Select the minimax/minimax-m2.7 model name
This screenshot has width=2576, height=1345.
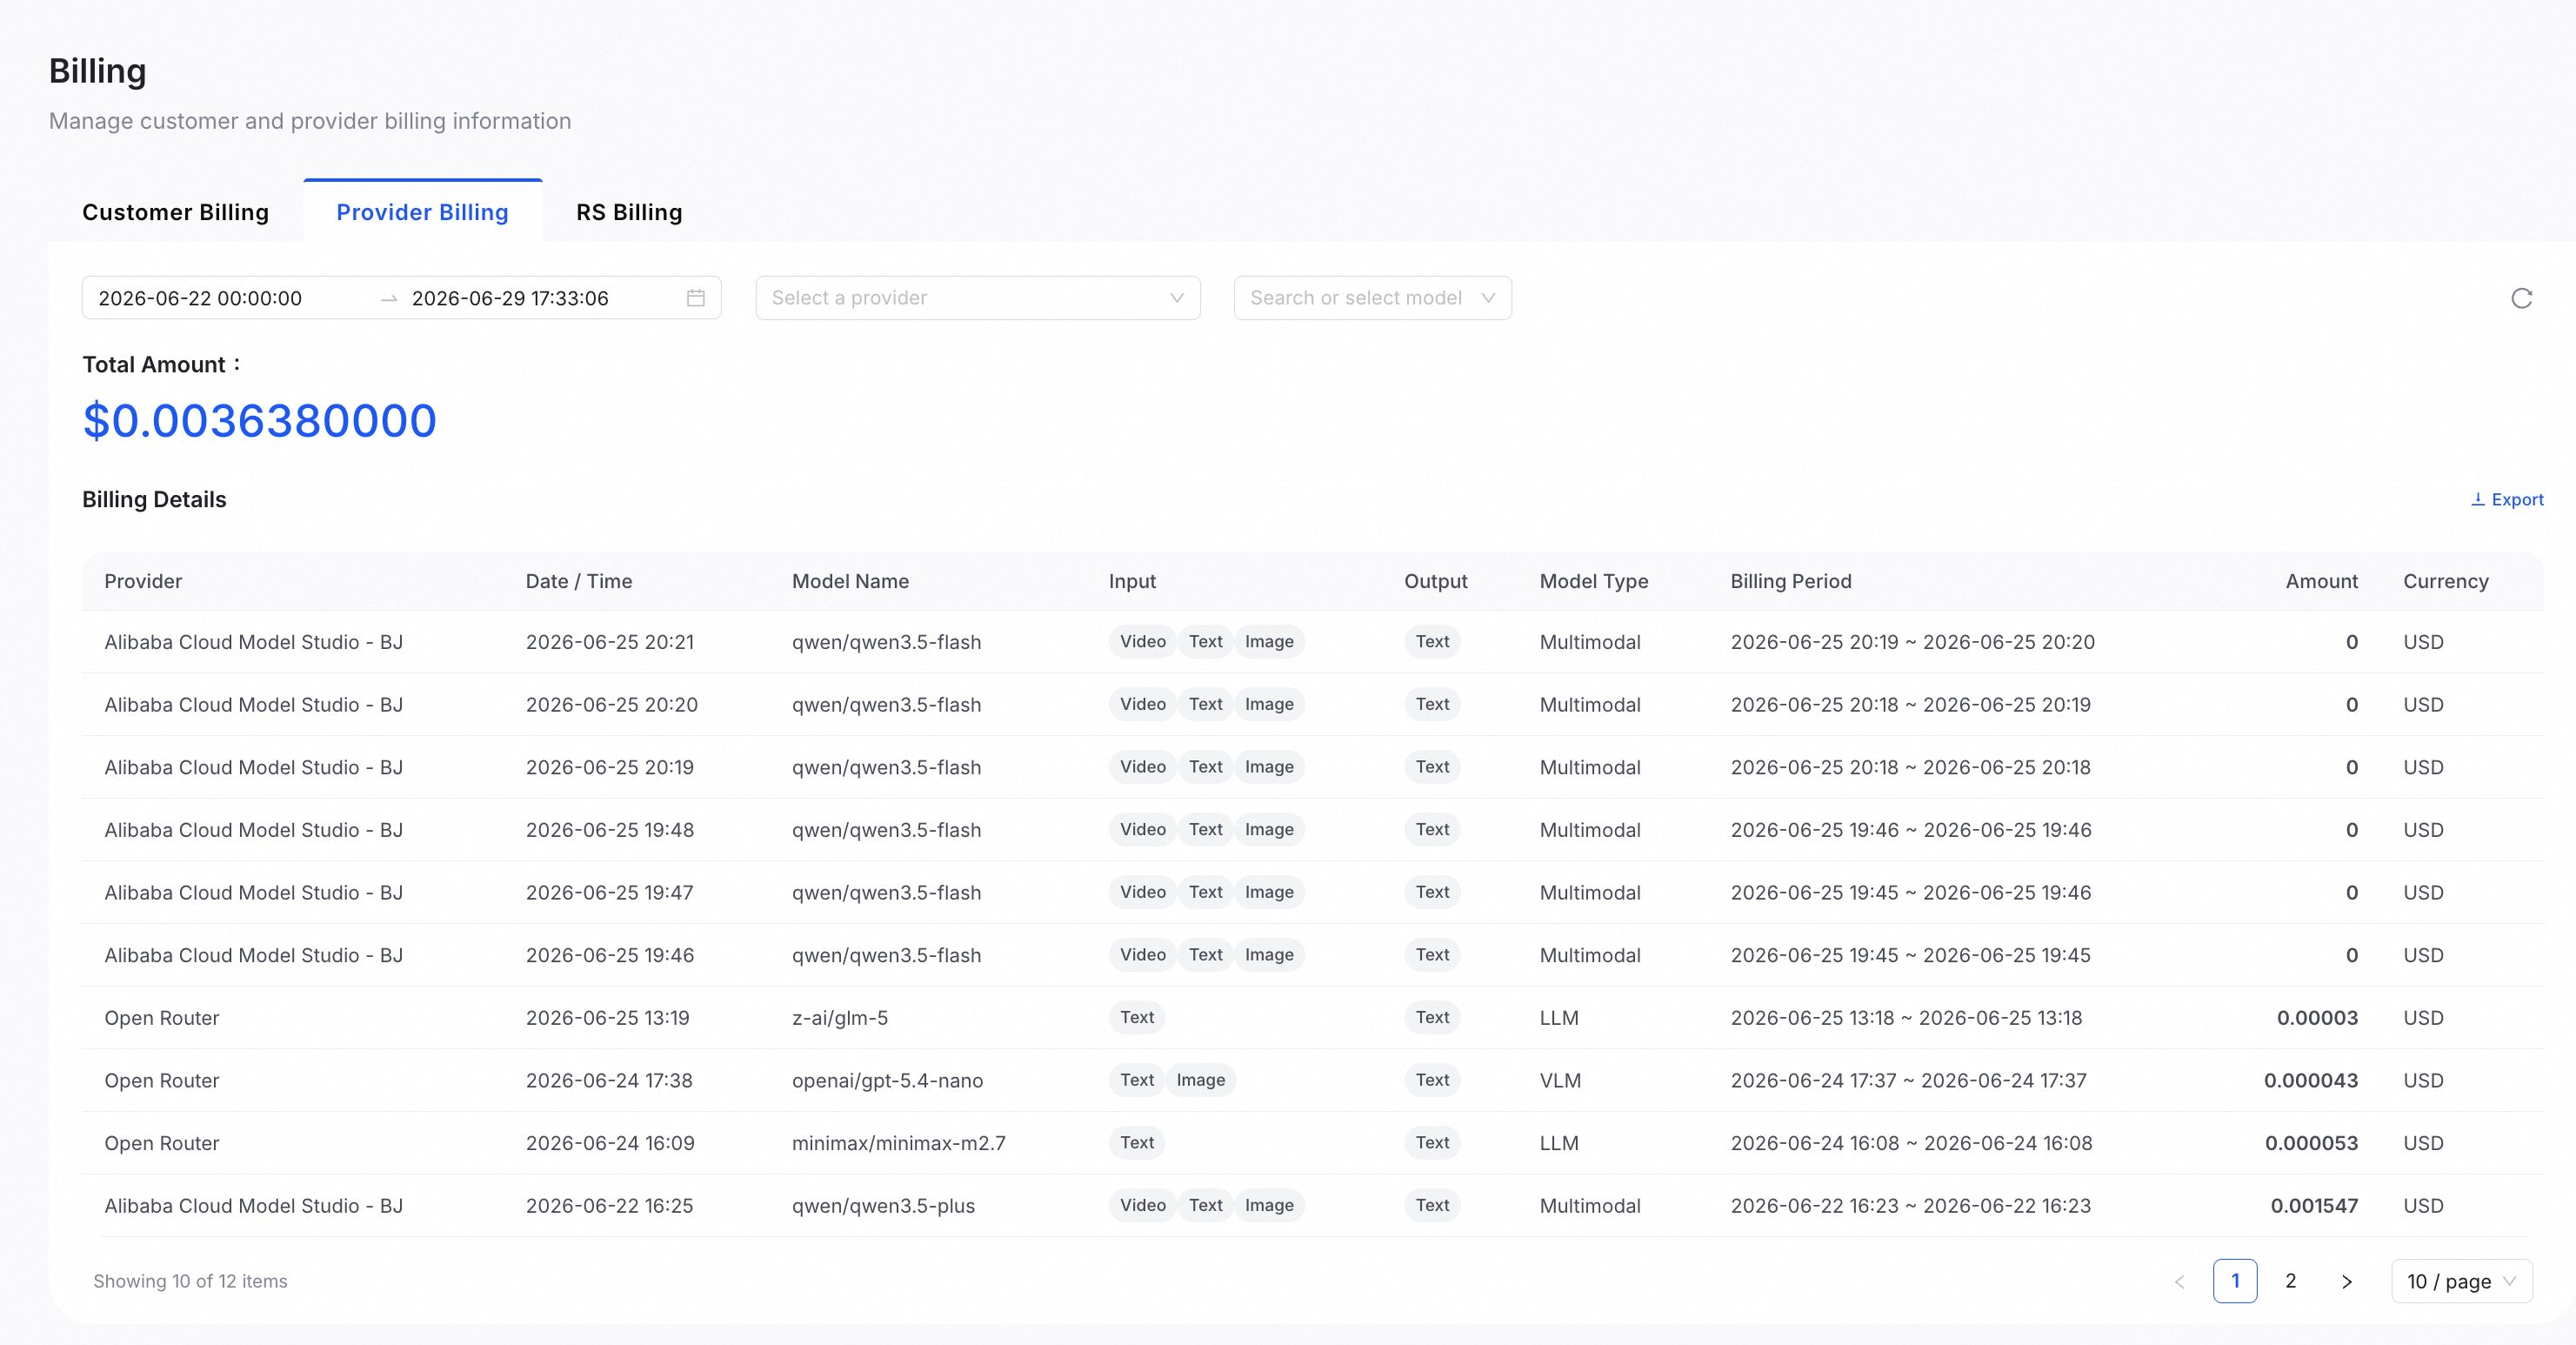(x=899, y=1143)
